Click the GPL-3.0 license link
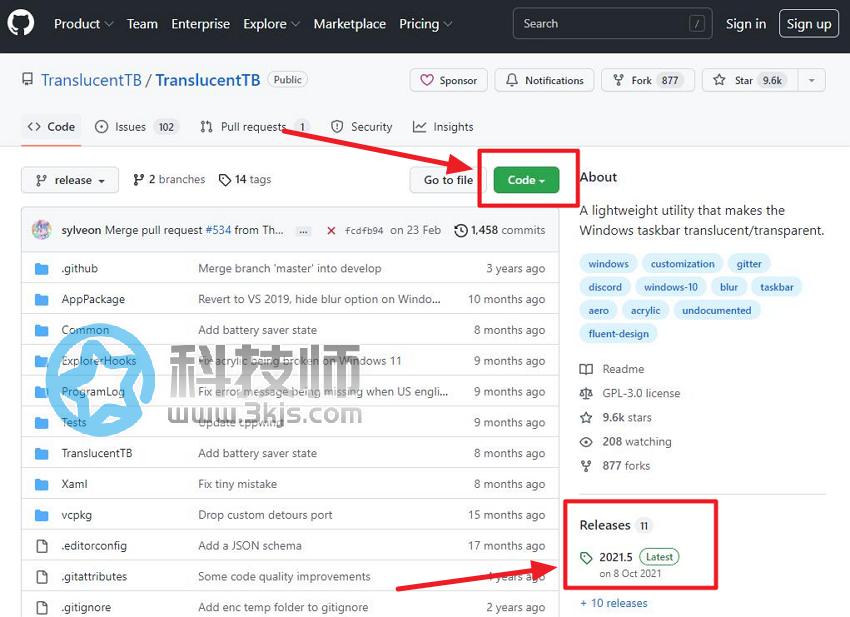Viewport: 850px width, 617px height. click(641, 393)
